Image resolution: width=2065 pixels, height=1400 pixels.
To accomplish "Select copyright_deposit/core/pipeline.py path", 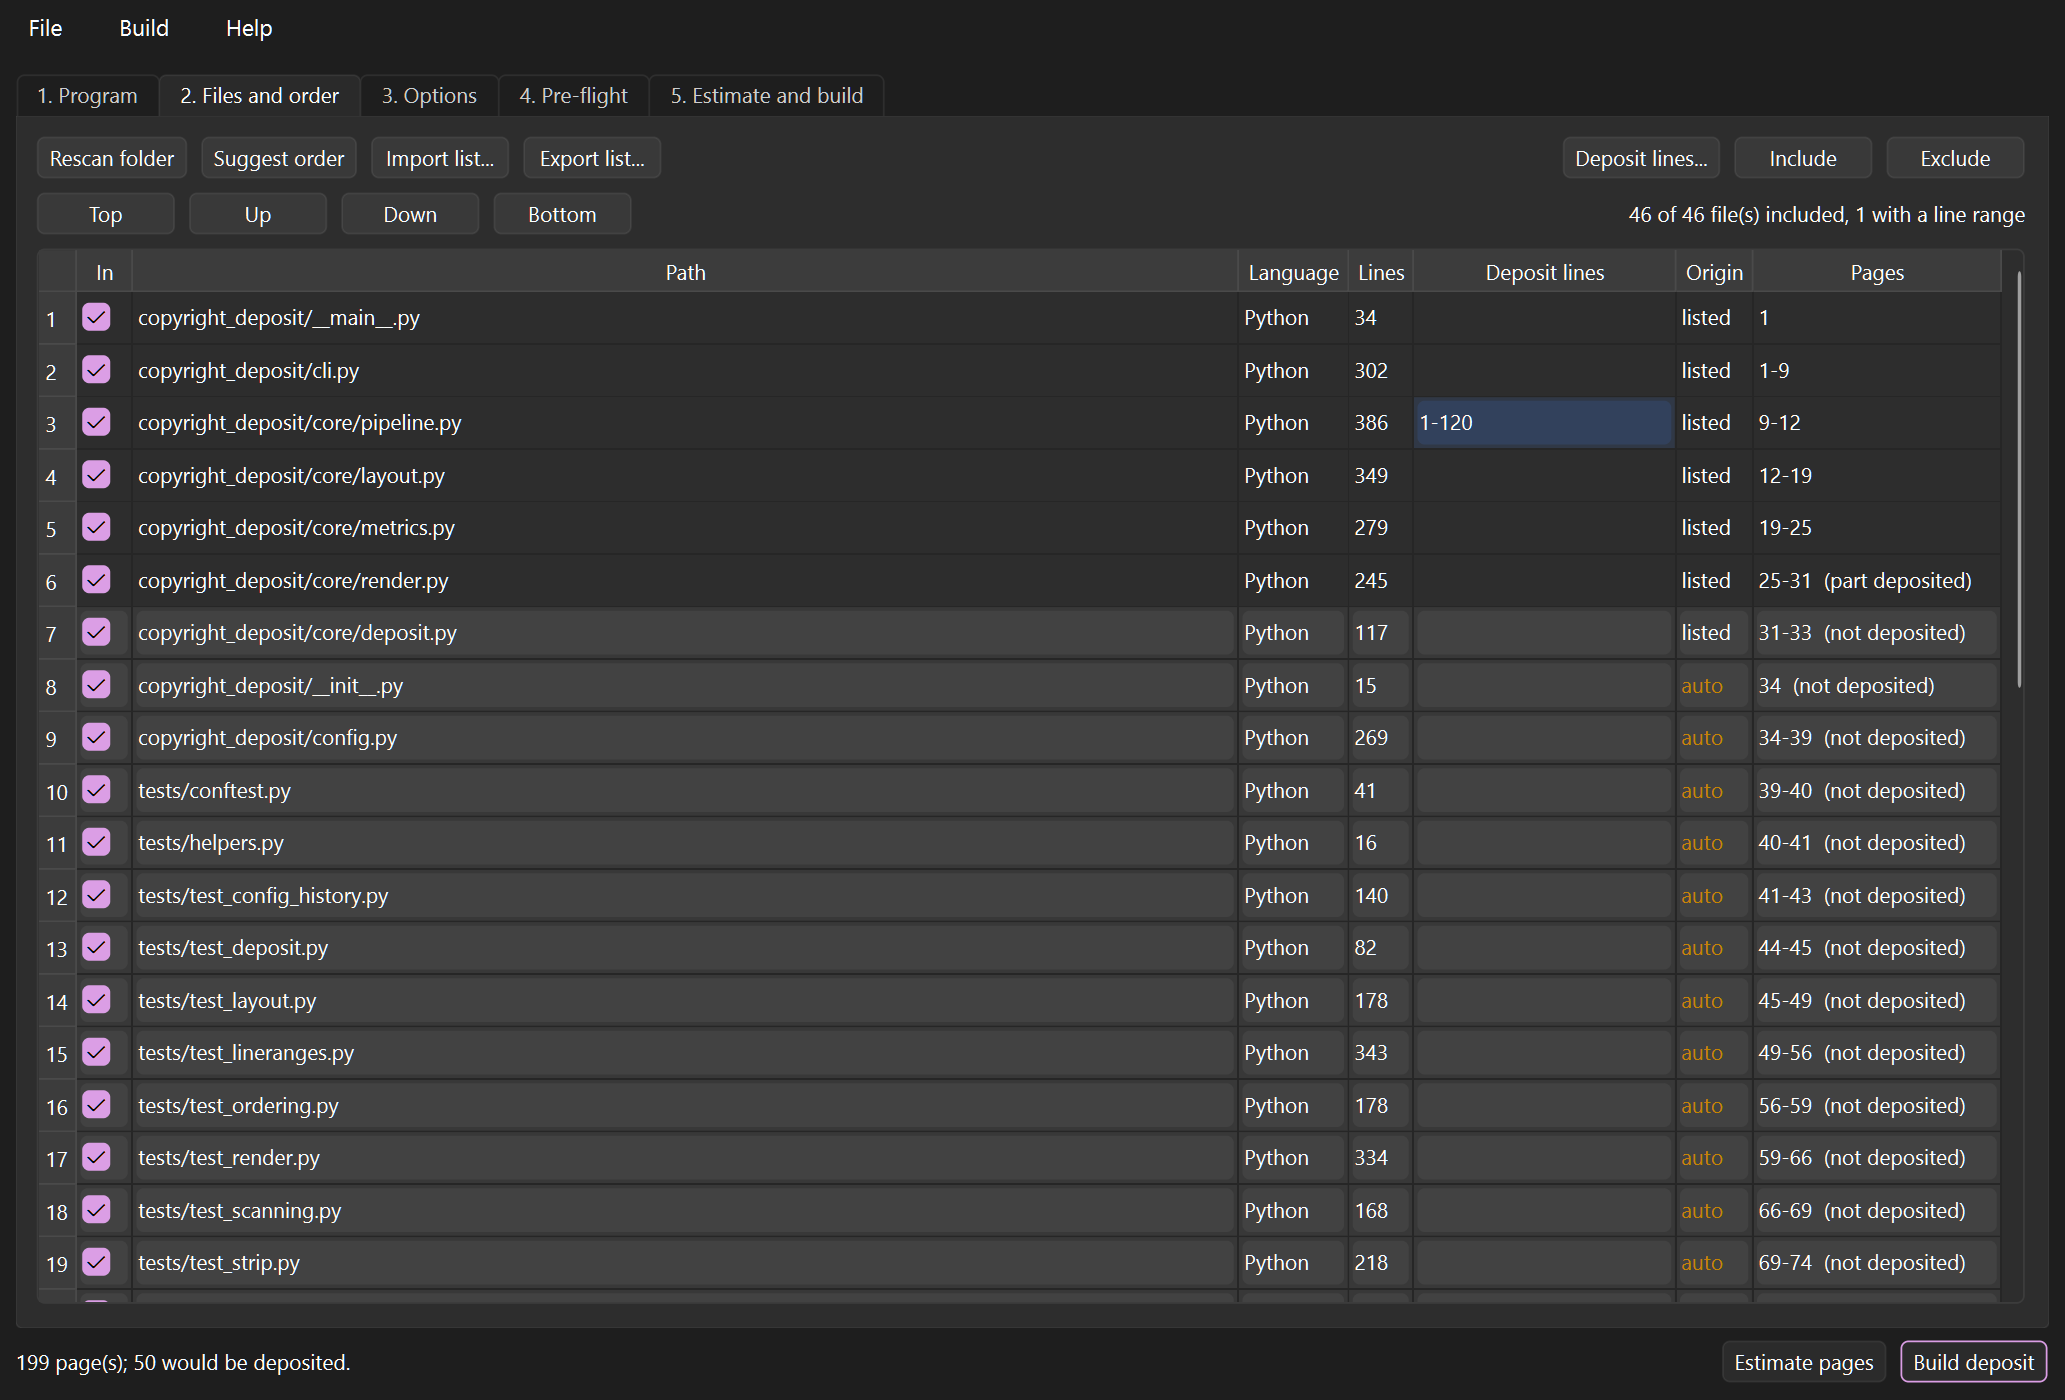I will click(x=300, y=422).
